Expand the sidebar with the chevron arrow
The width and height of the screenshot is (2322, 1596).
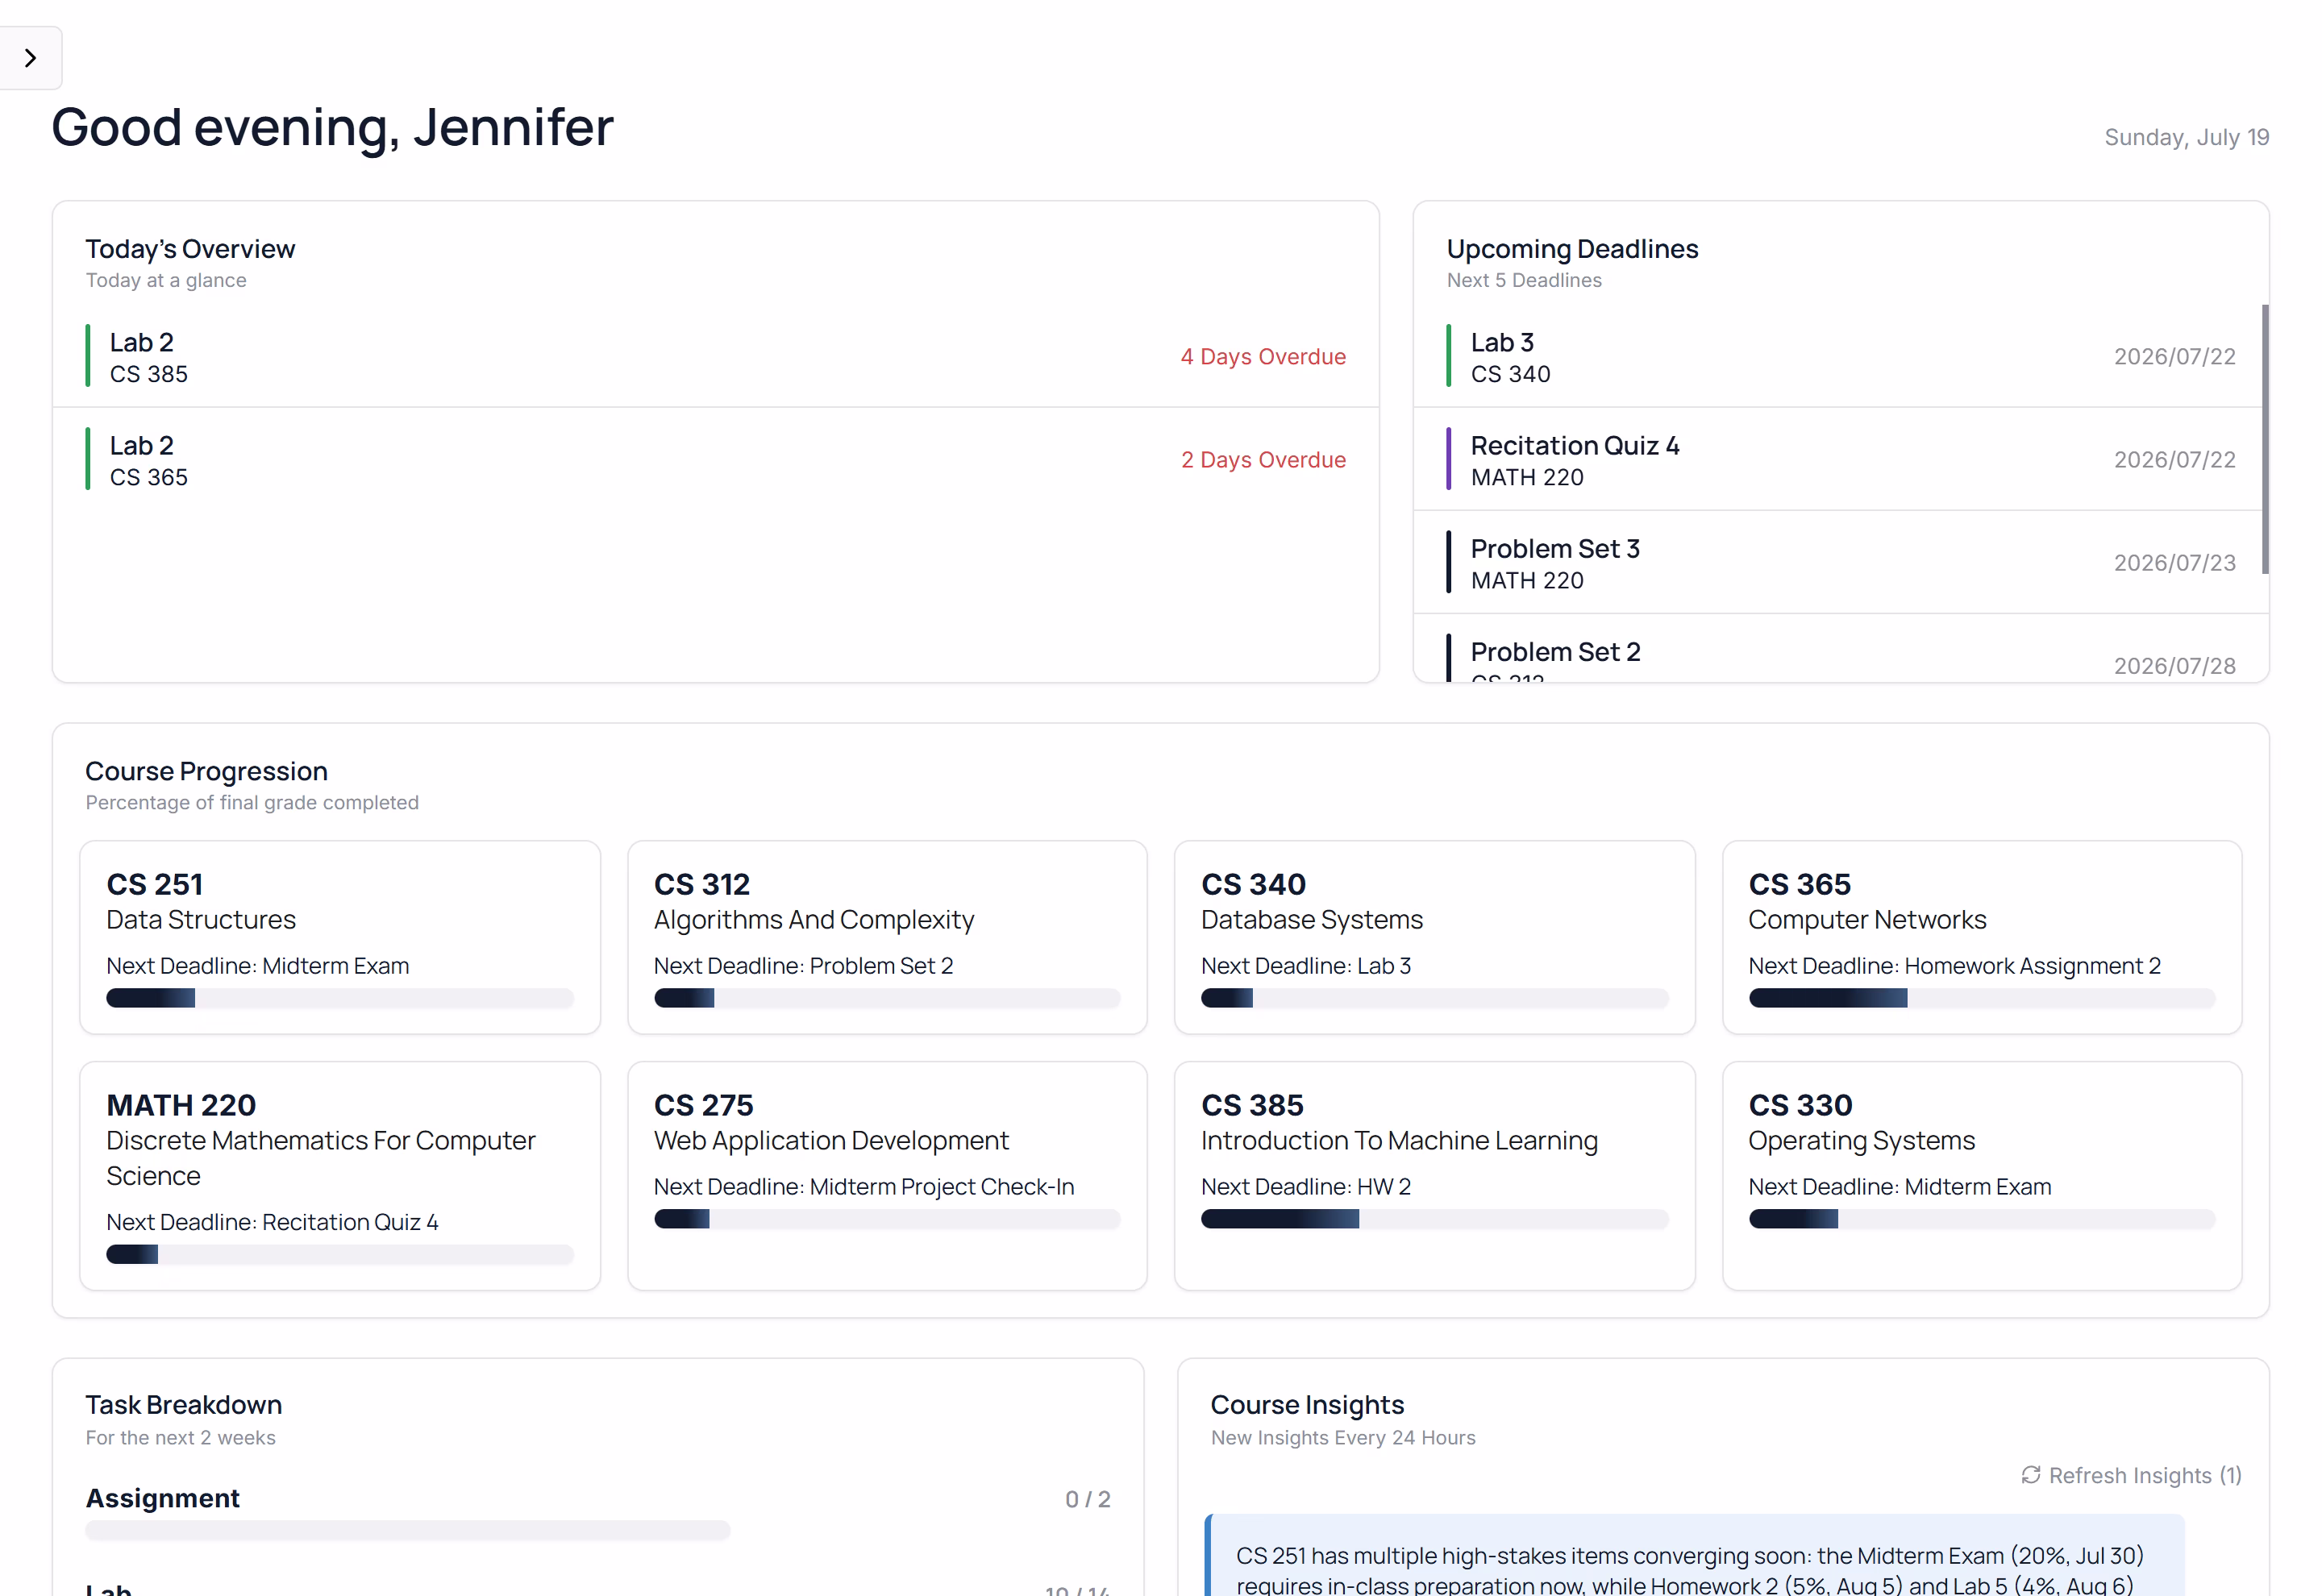pyautogui.click(x=30, y=58)
